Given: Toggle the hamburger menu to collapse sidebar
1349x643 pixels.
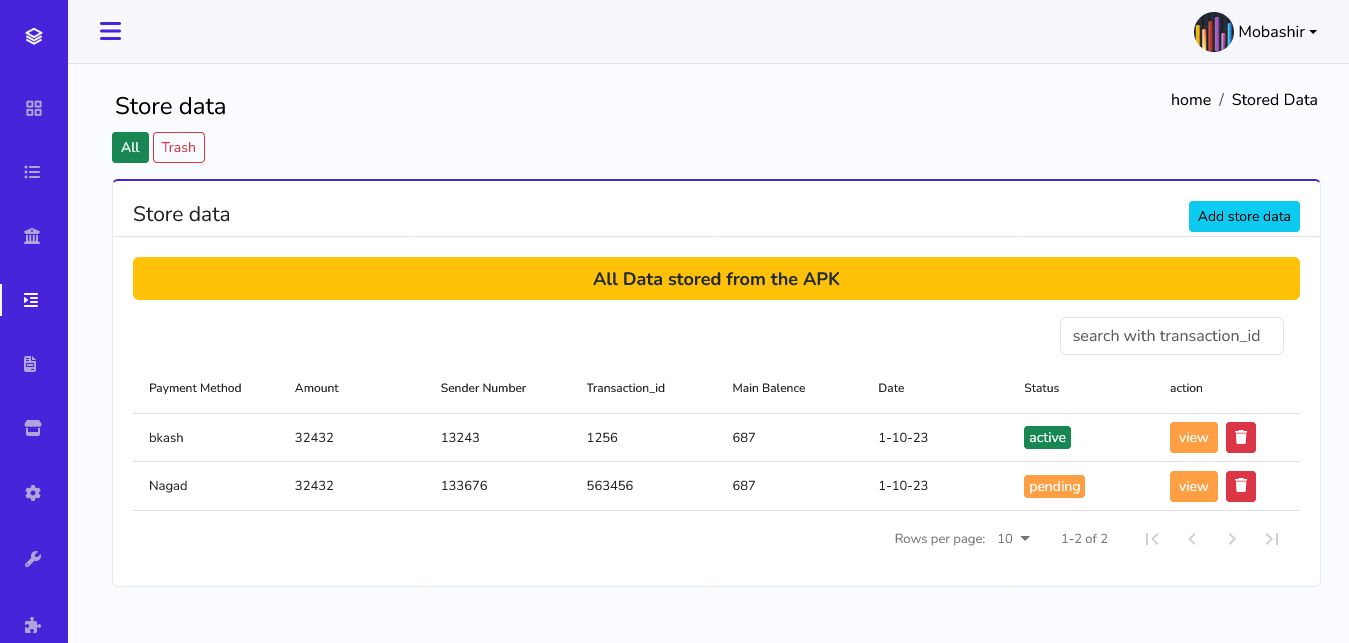Looking at the screenshot, I should pos(110,31).
